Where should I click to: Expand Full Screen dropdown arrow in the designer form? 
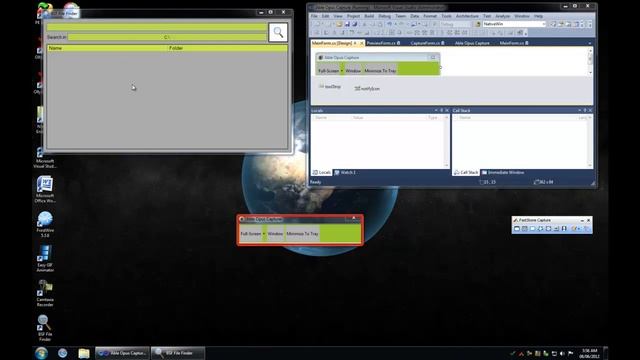(x=342, y=71)
